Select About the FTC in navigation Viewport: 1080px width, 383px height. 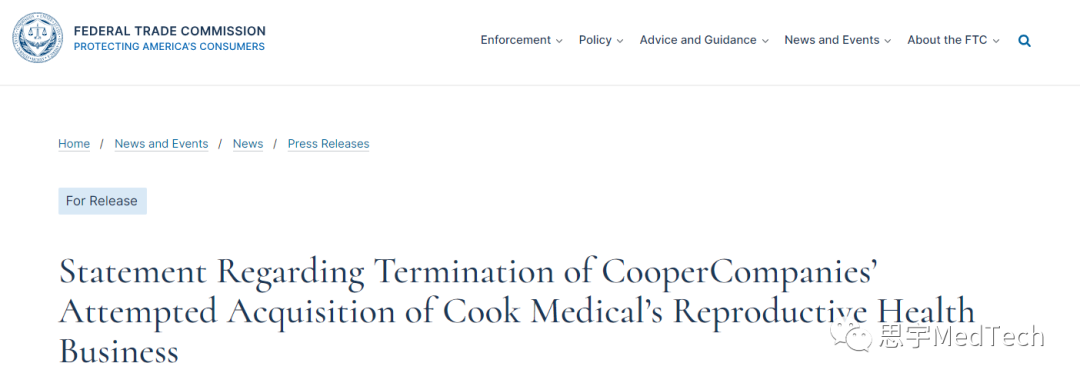[x=947, y=40]
